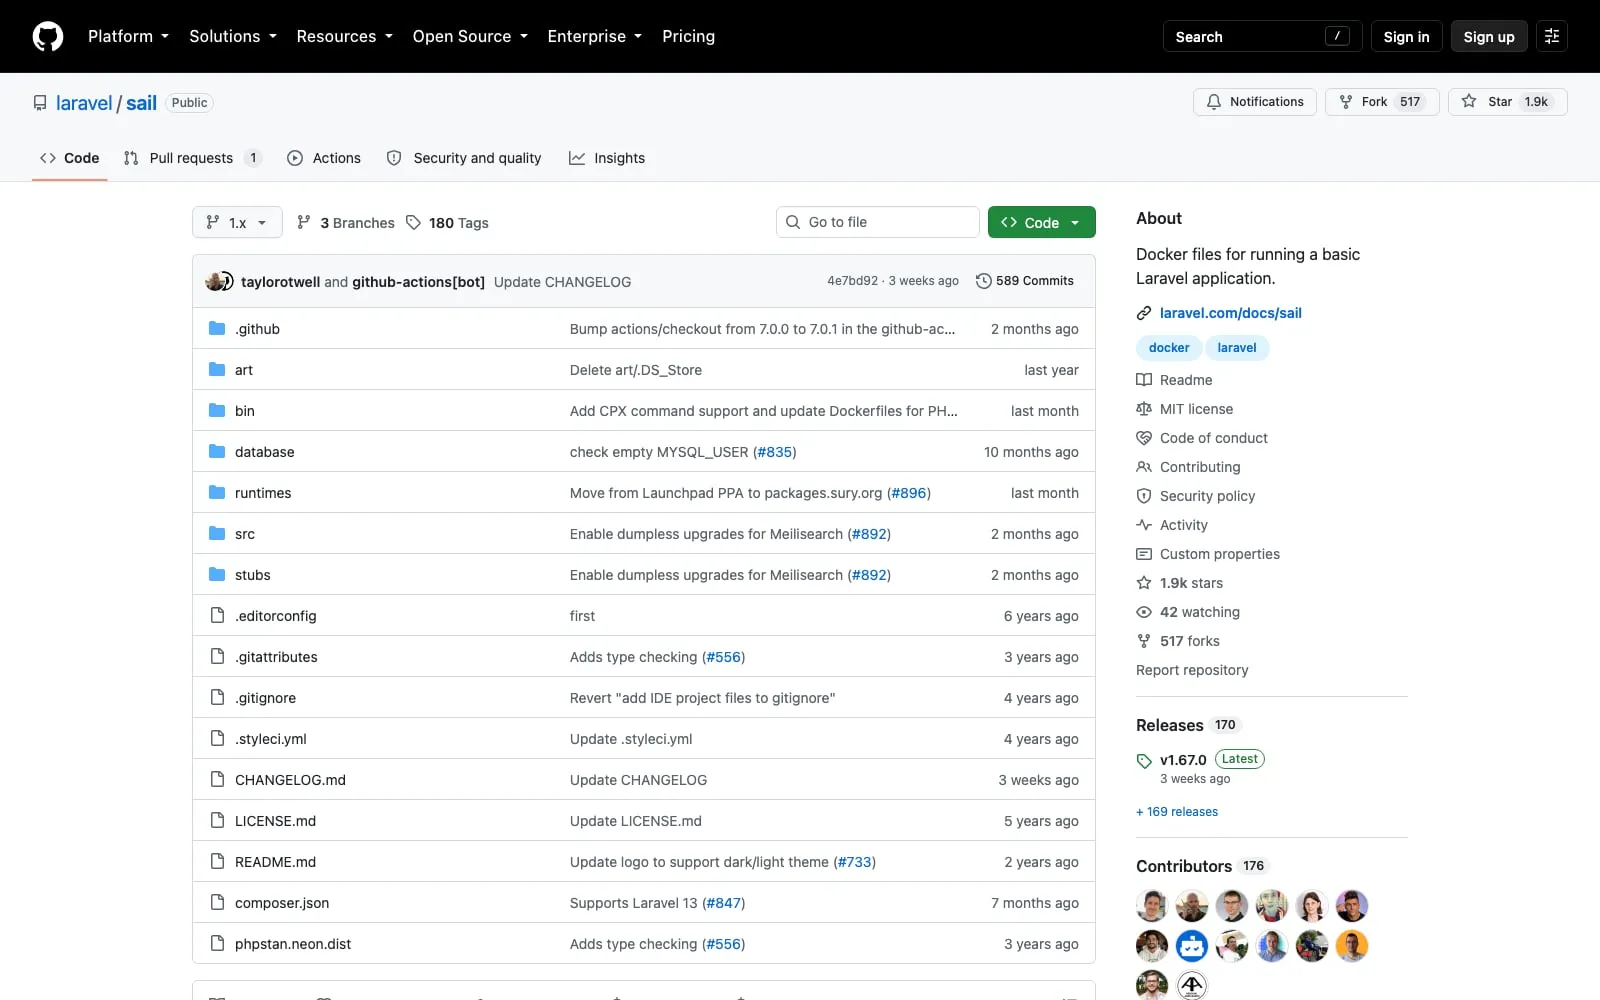Viewport: 1600px width, 1000px height.
Task: Click the Sign in button
Action: 1406,36
